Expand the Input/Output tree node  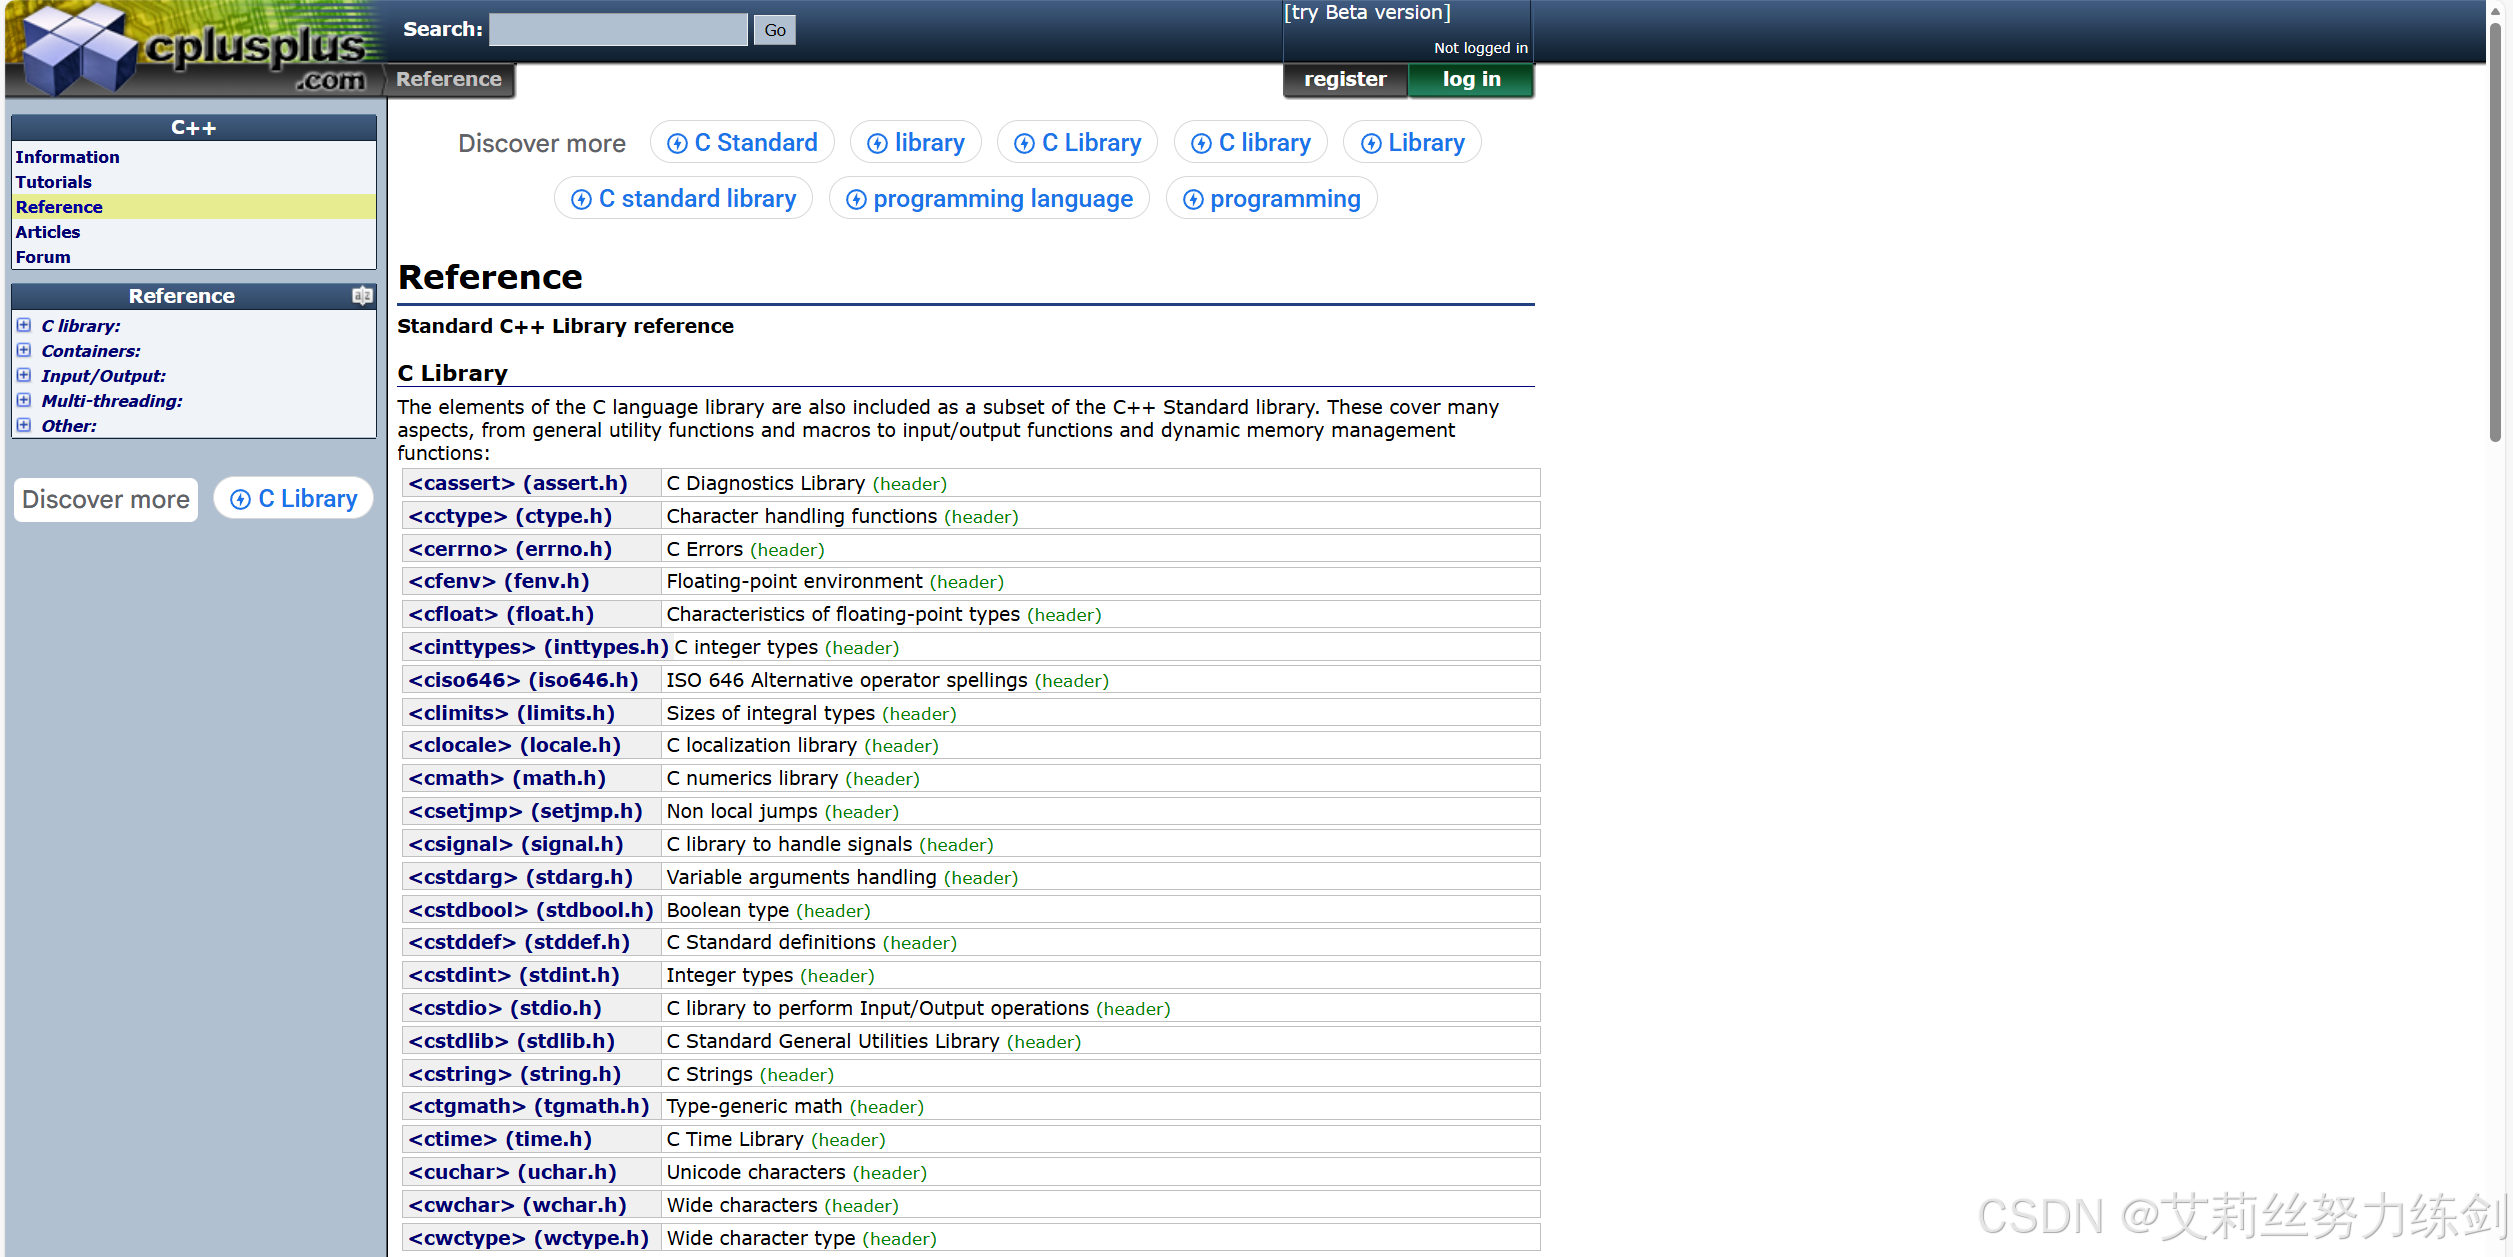pyautogui.click(x=24, y=375)
